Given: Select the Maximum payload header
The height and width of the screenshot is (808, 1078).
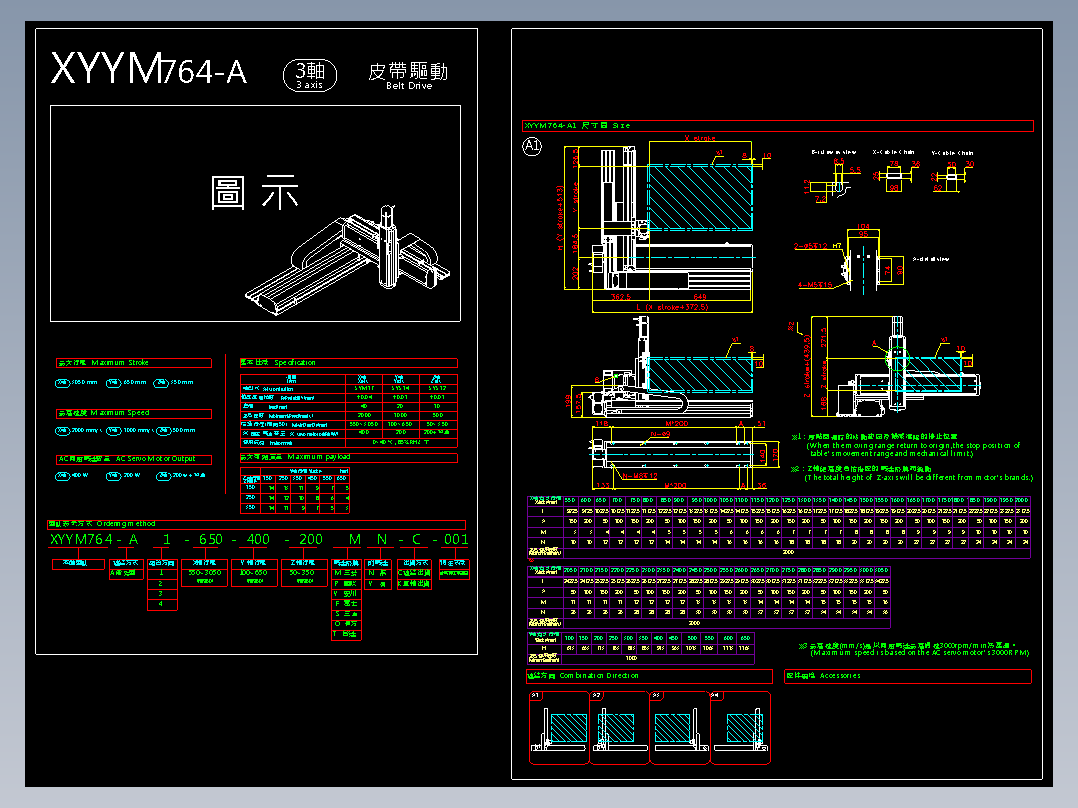Looking at the screenshot, I should pyautogui.click(x=349, y=457).
